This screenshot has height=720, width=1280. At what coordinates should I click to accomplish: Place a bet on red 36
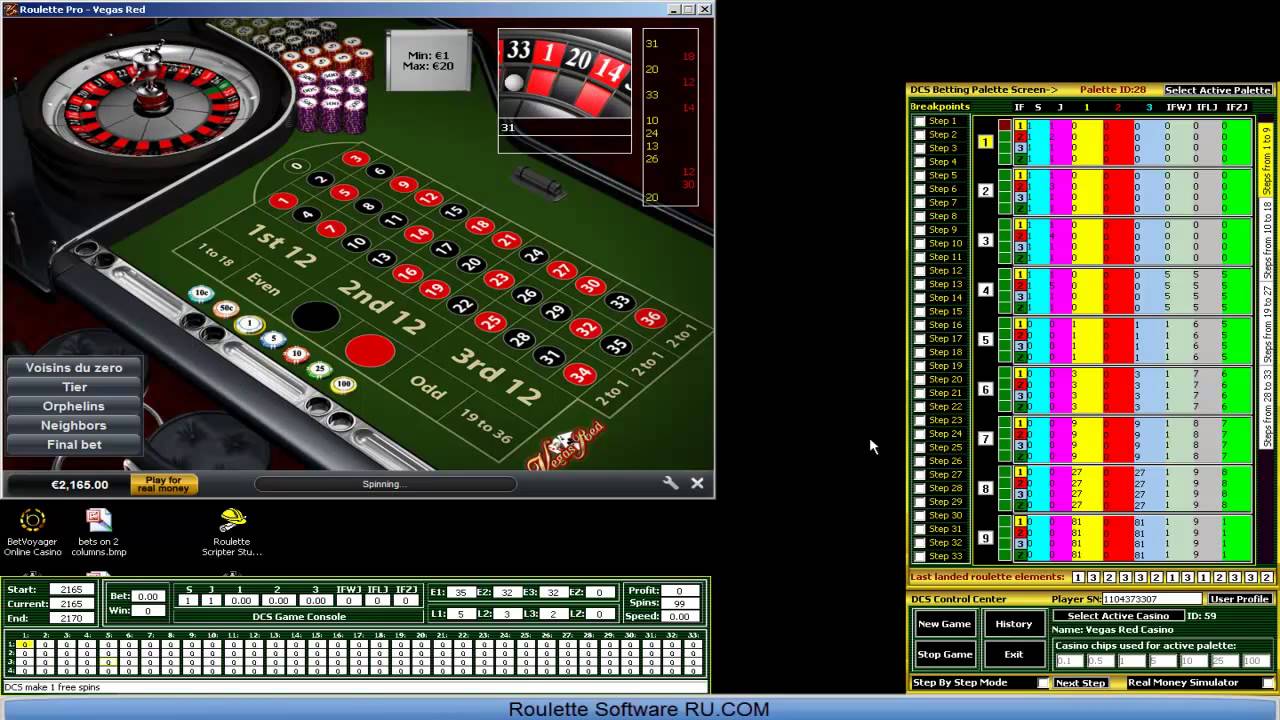(x=651, y=318)
